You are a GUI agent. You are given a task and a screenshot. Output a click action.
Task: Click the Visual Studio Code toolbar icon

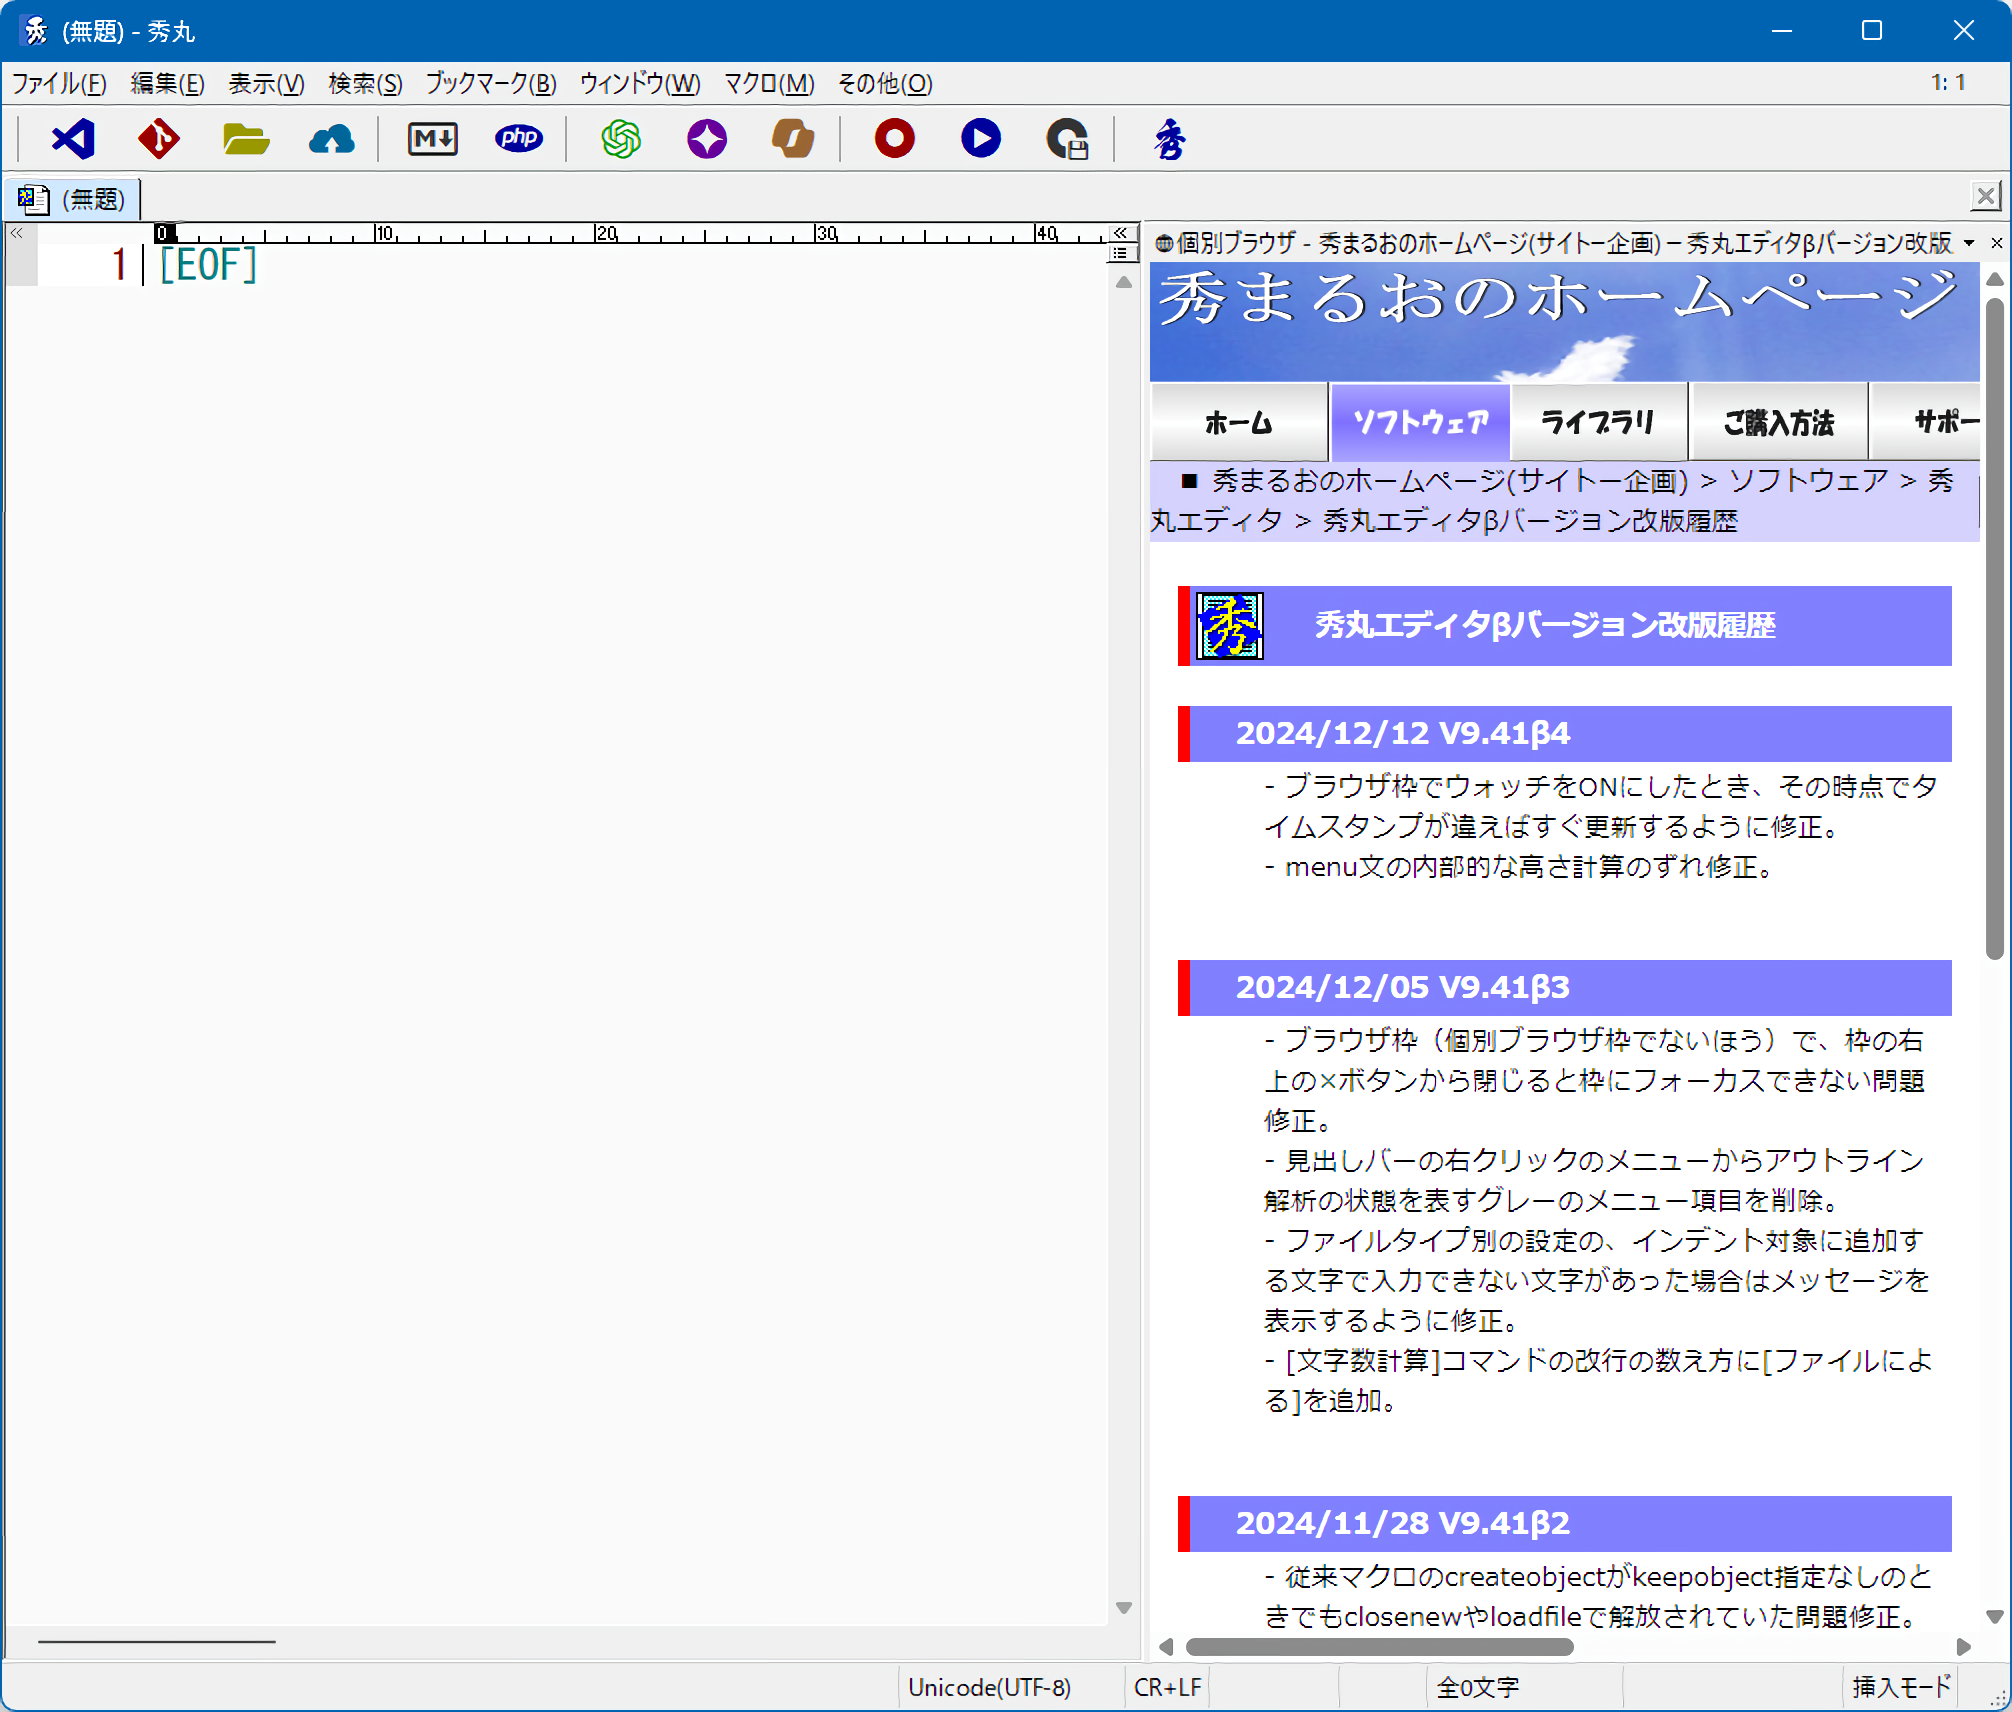[x=73, y=139]
